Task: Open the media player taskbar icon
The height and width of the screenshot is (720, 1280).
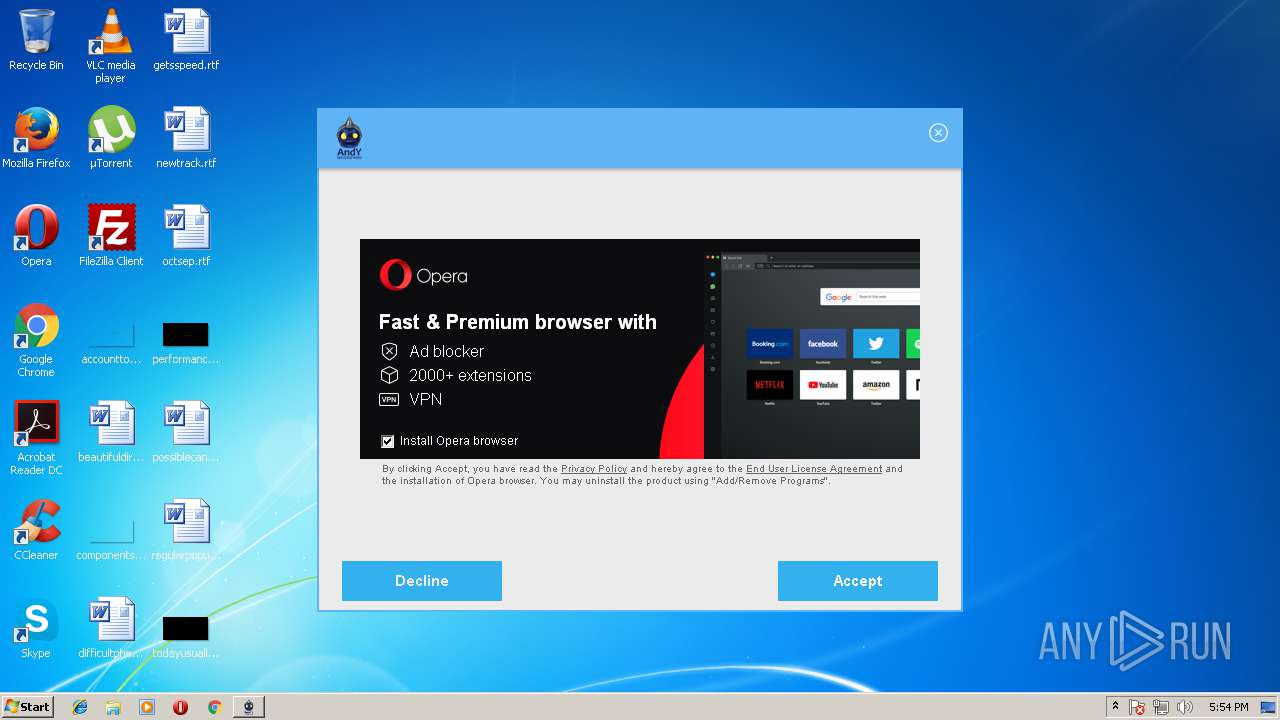Action: coord(147,707)
